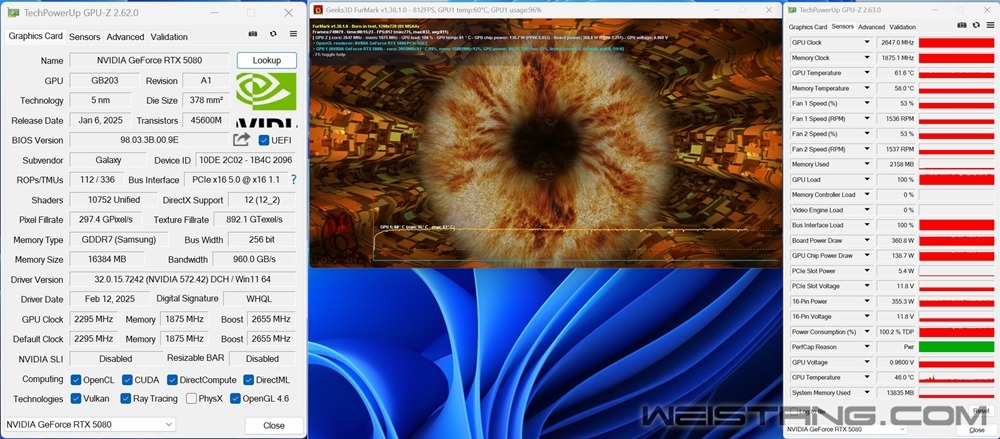Toggle the Vulkan checkbox
This screenshot has width=1000, height=439.
pos(76,399)
